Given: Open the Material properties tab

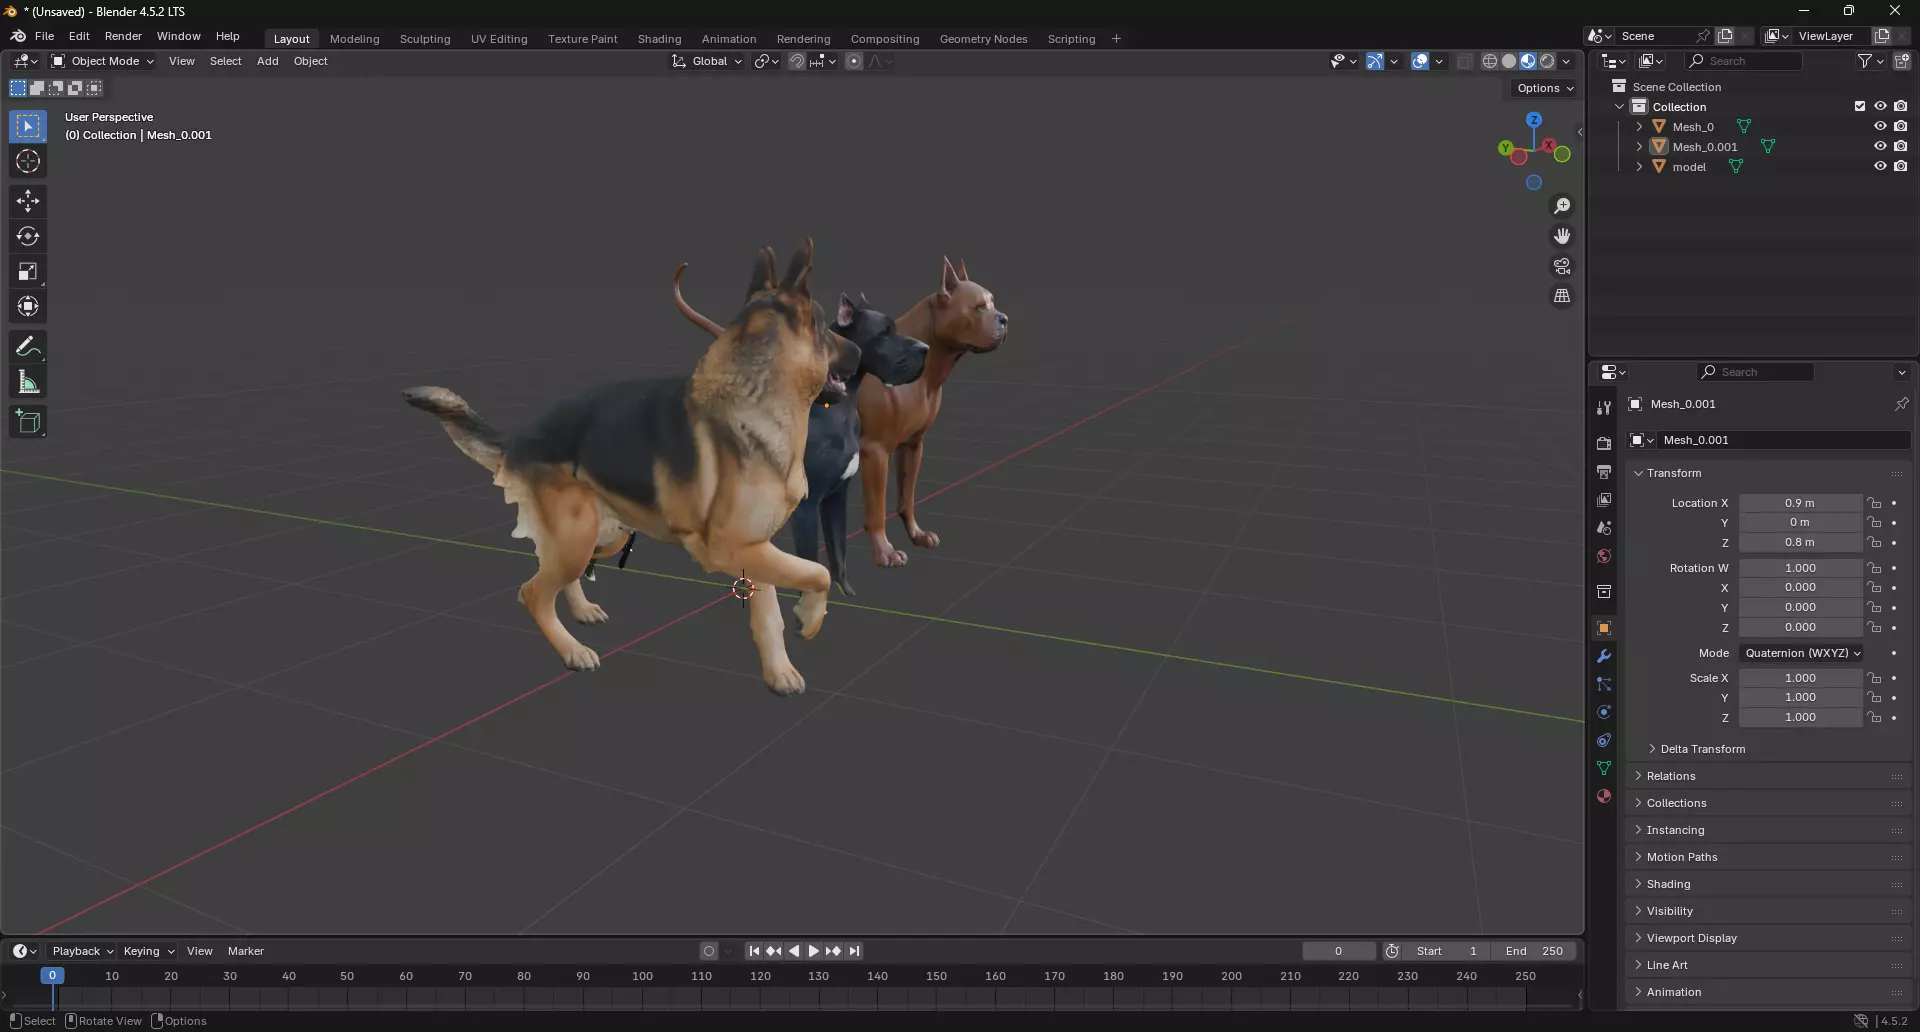Looking at the screenshot, I should [1604, 796].
